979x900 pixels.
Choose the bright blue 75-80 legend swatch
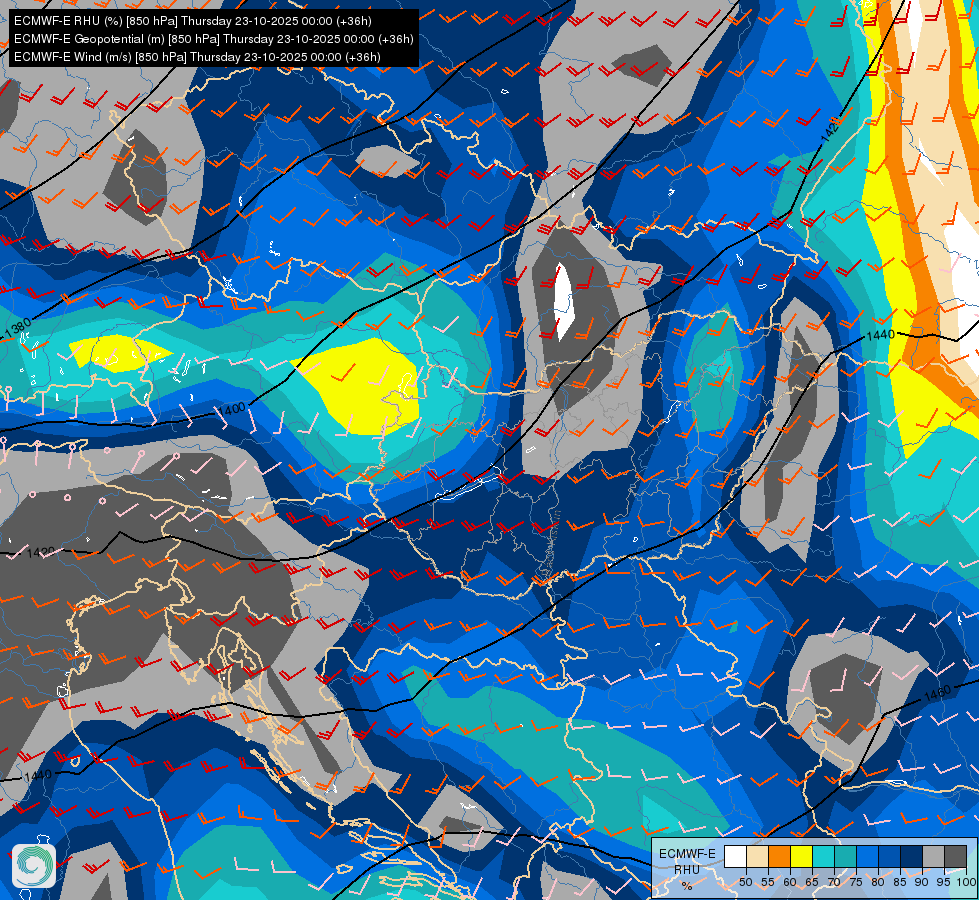(x=867, y=856)
